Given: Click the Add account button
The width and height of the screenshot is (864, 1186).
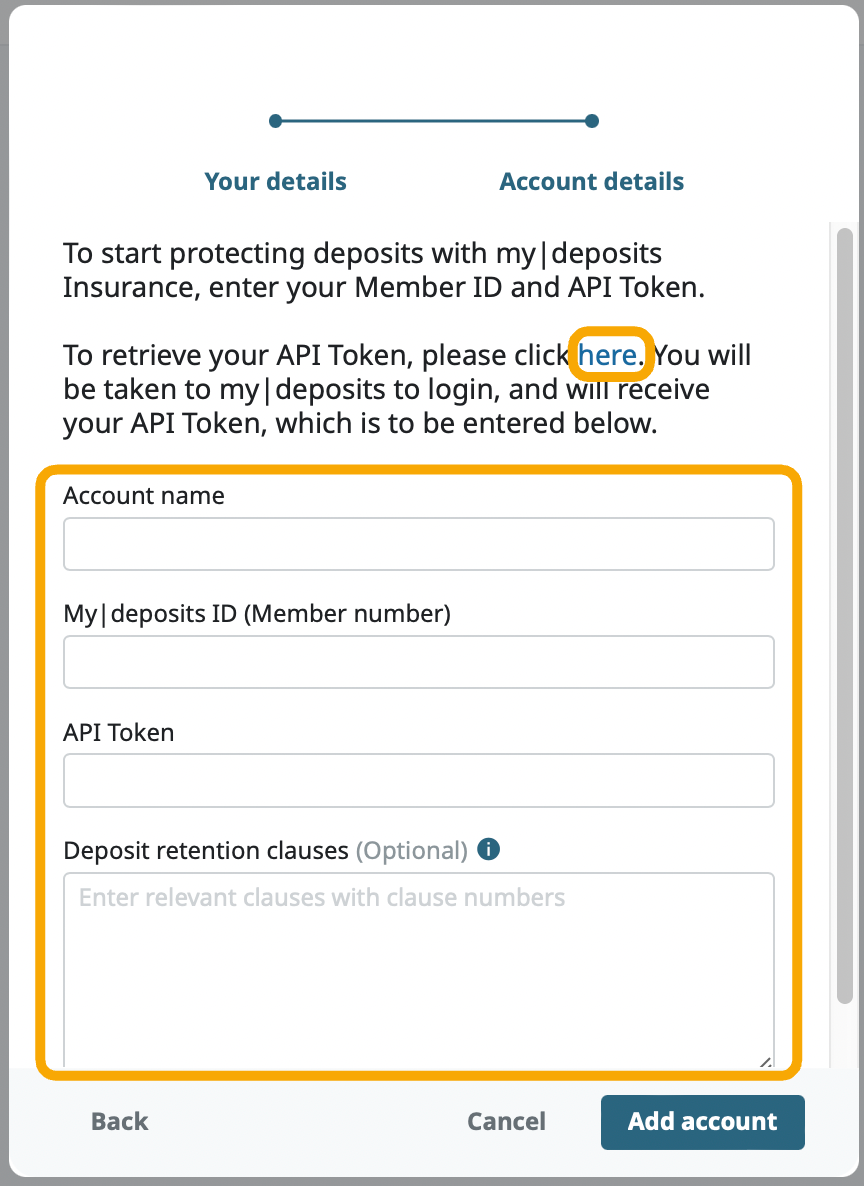Looking at the screenshot, I should coord(702,1121).
